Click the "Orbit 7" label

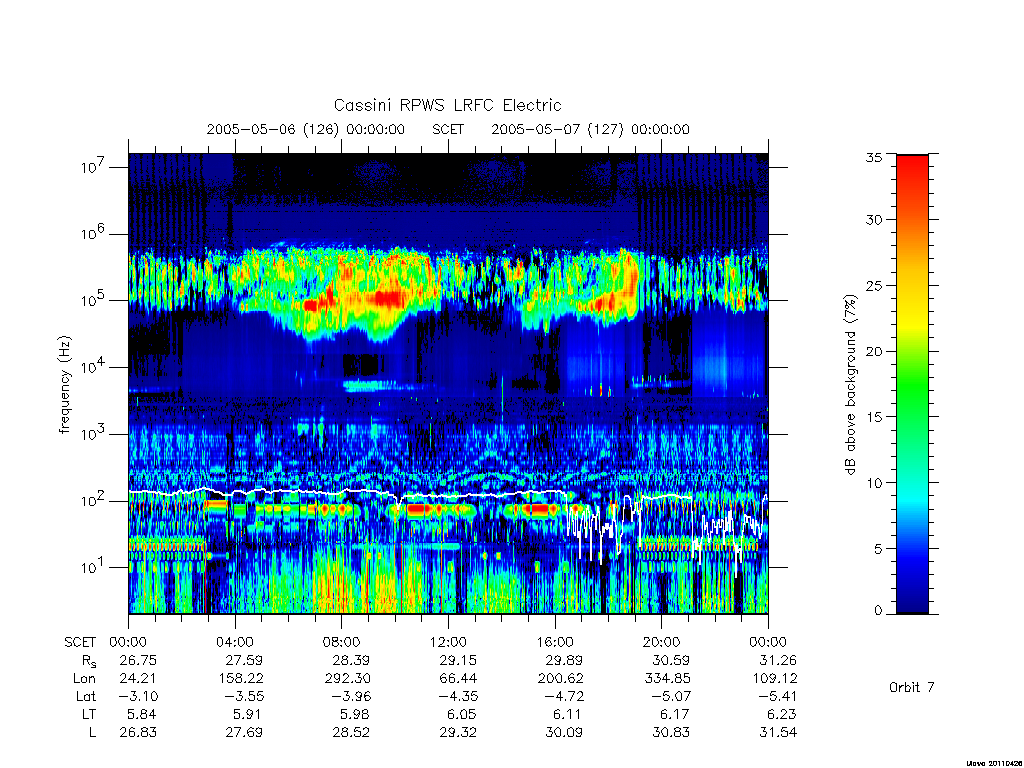click(912, 687)
